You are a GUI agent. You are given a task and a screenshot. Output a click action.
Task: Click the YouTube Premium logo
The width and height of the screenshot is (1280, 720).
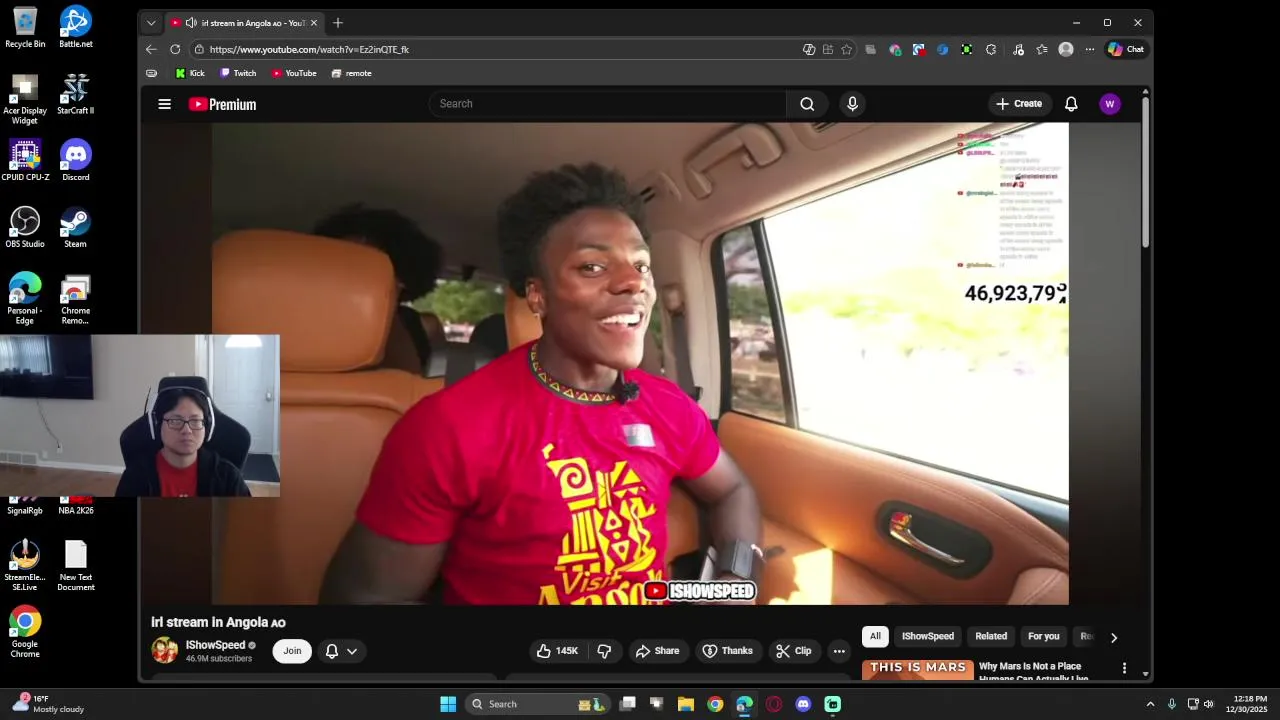pyautogui.click(x=222, y=104)
